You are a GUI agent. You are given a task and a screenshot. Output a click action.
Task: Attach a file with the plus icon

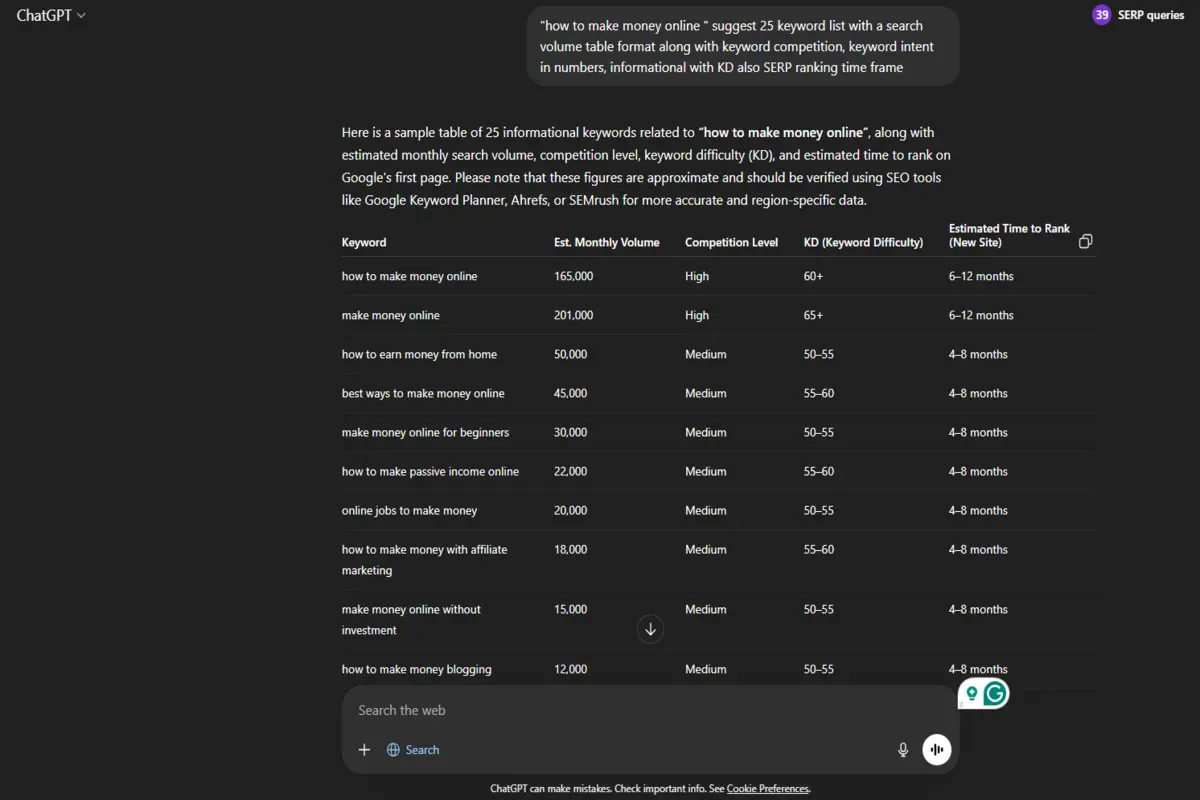pos(364,749)
